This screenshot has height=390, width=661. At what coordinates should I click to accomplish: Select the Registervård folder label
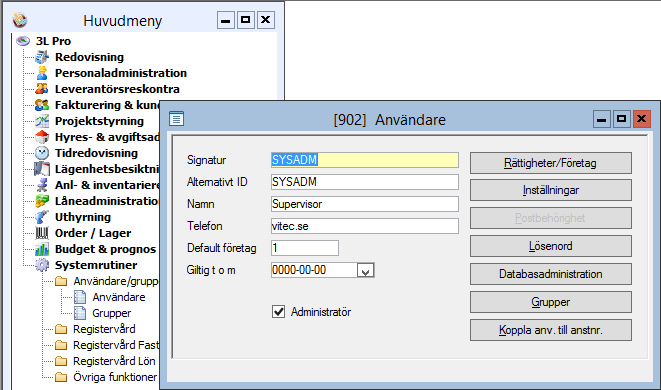104,329
